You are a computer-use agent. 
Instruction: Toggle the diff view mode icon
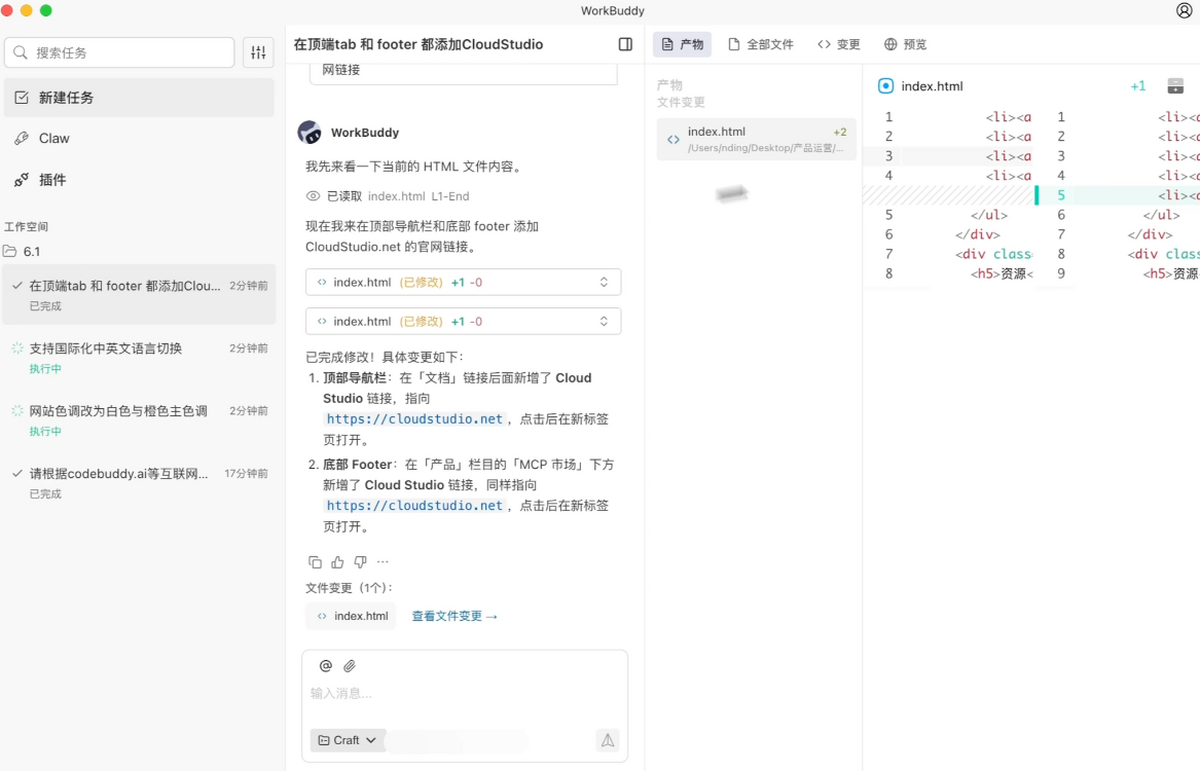[x=1175, y=86]
